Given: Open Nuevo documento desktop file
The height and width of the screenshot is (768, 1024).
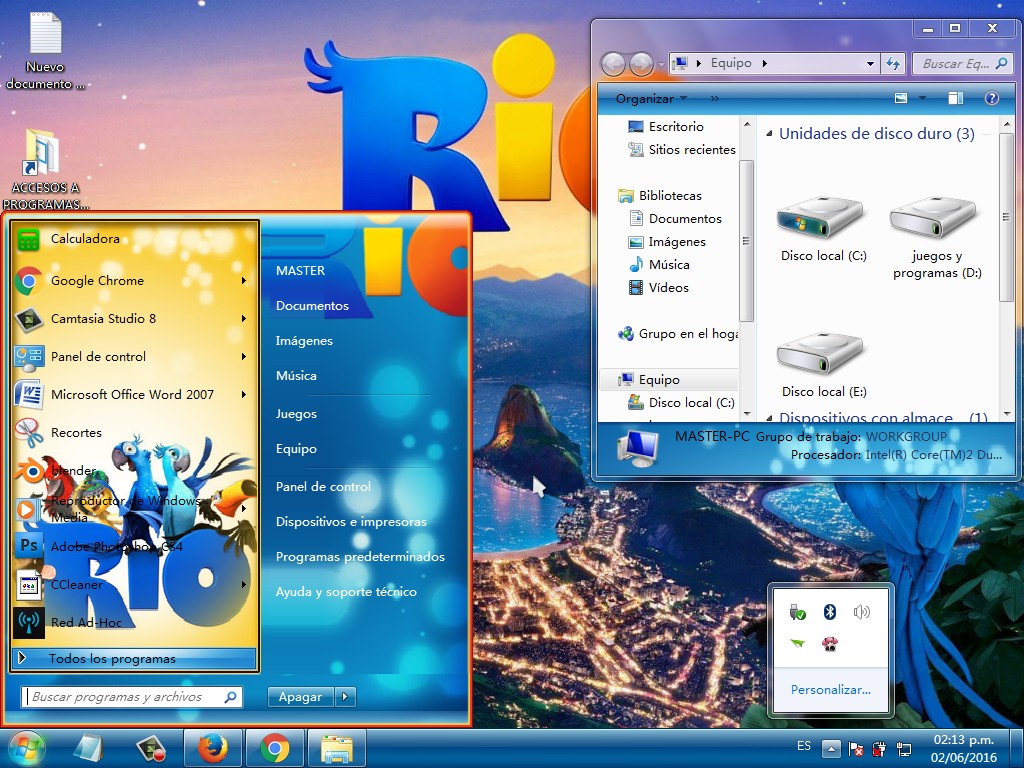Looking at the screenshot, I should click(45, 51).
